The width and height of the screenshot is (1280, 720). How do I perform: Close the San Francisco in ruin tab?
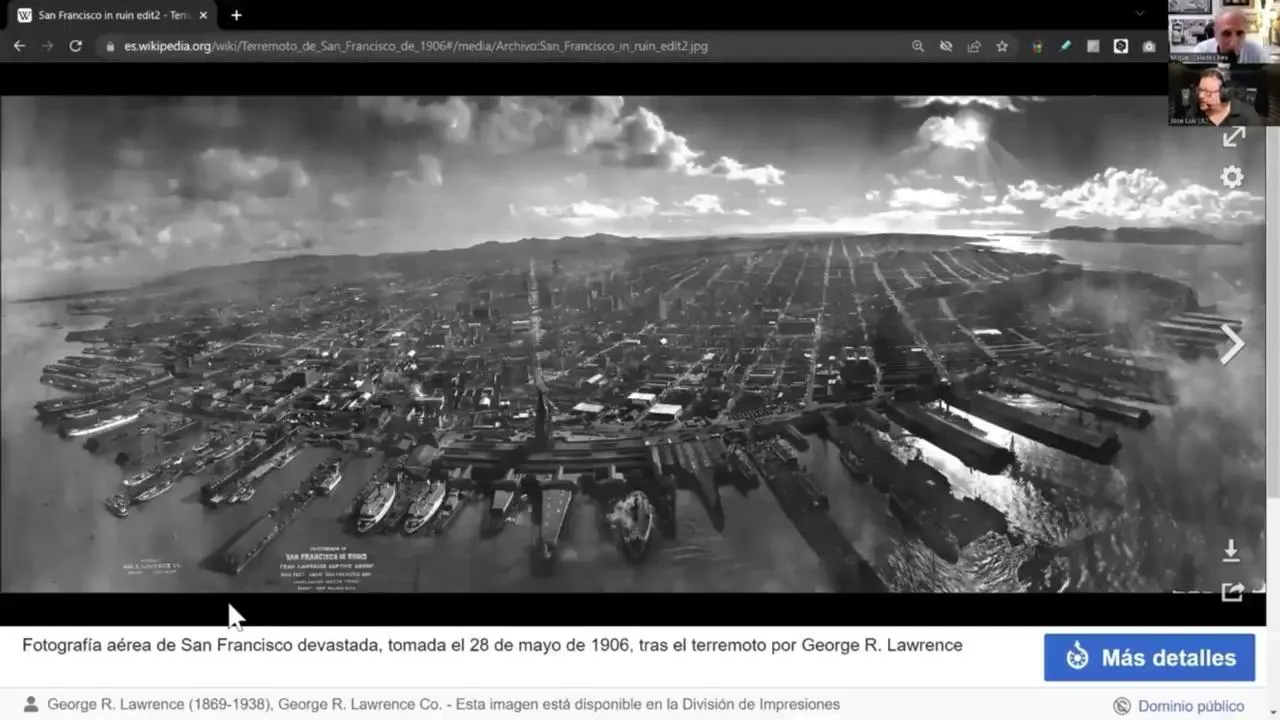tap(203, 15)
